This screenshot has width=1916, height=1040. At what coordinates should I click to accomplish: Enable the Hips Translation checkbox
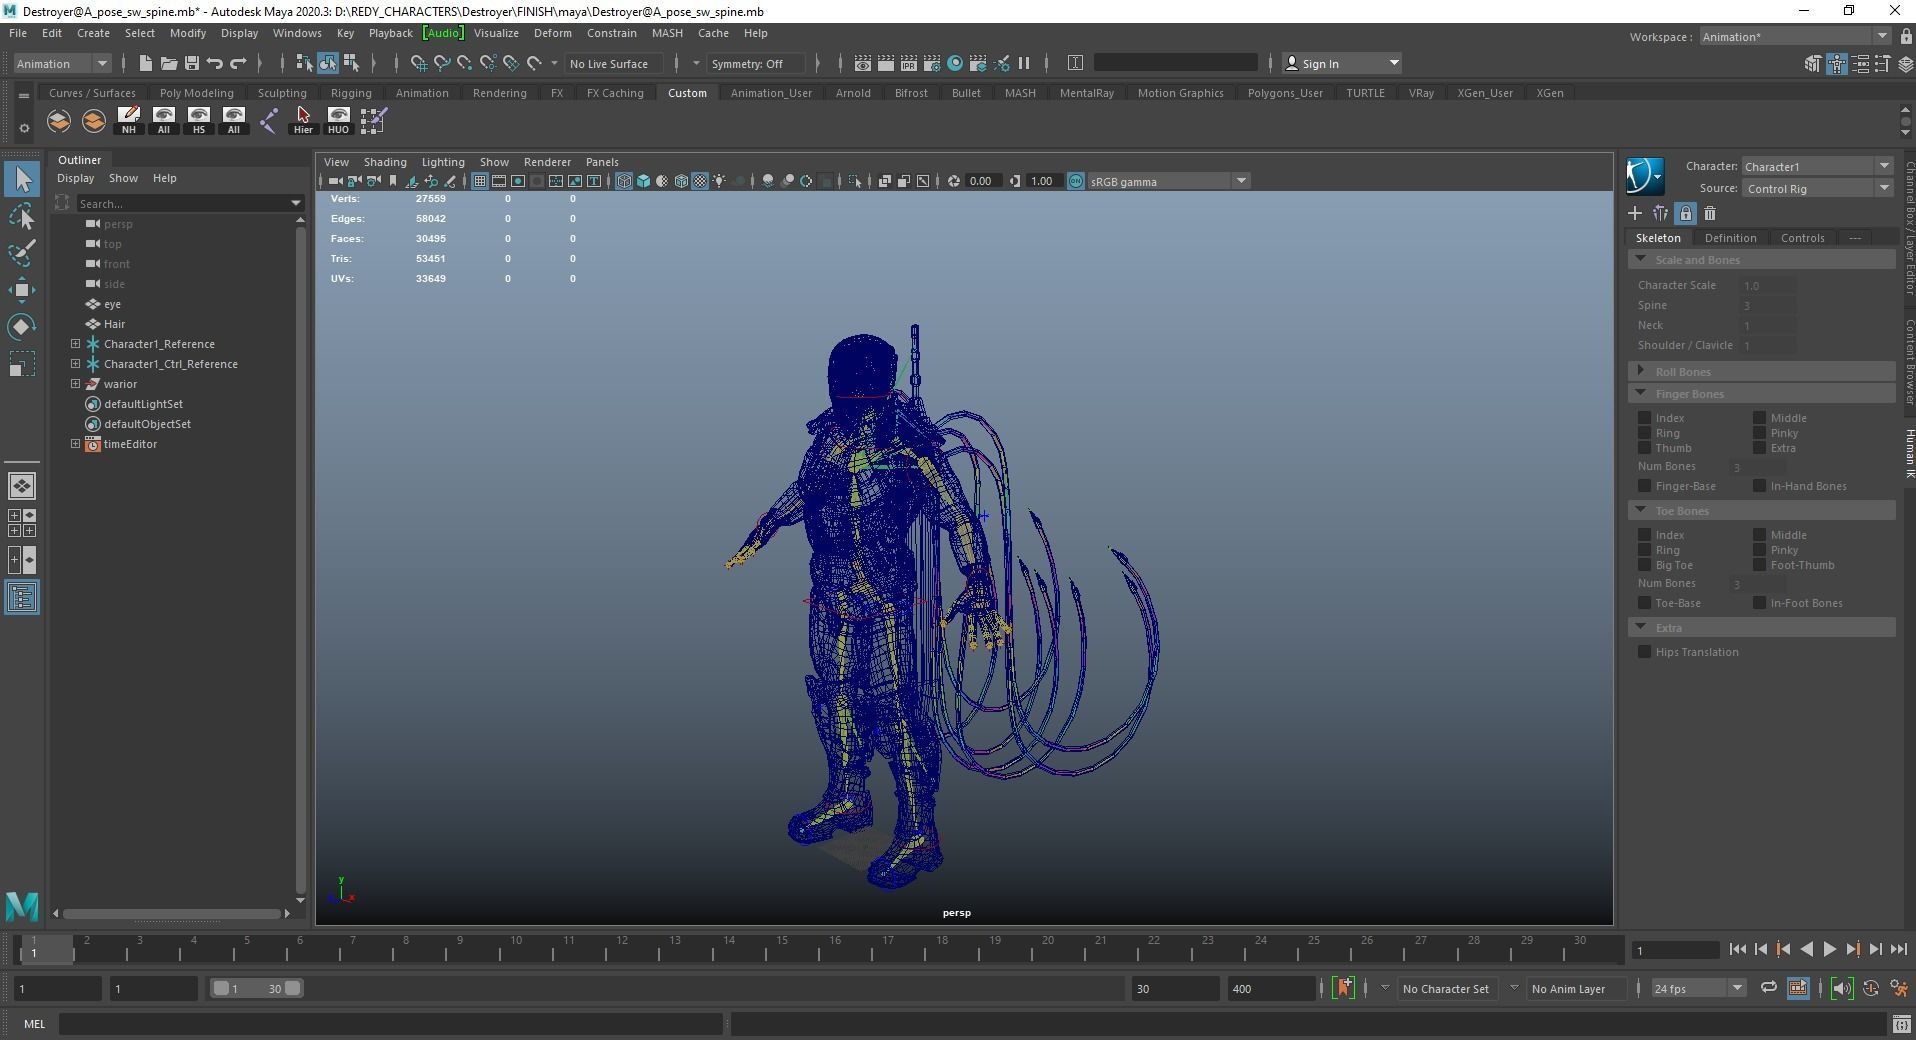click(1644, 652)
